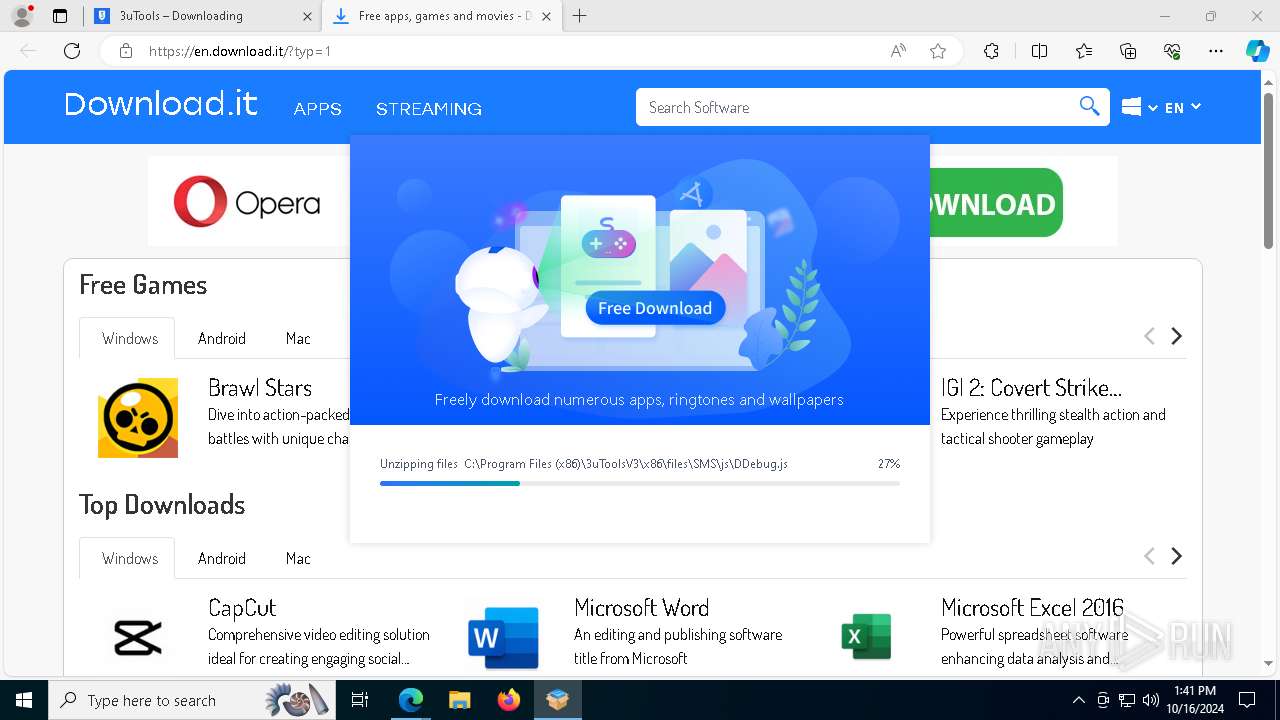Image resolution: width=1280 pixels, height=720 pixels.
Task: Click the Read aloud icon
Action: click(x=898, y=51)
